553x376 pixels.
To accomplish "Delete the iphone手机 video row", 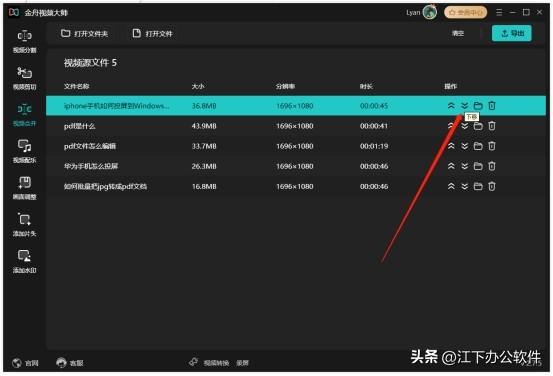I will pyautogui.click(x=492, y=105).
